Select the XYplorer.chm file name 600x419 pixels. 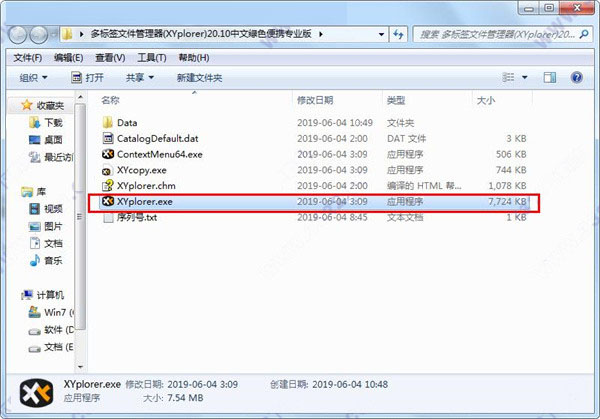(x=146, y=186)
